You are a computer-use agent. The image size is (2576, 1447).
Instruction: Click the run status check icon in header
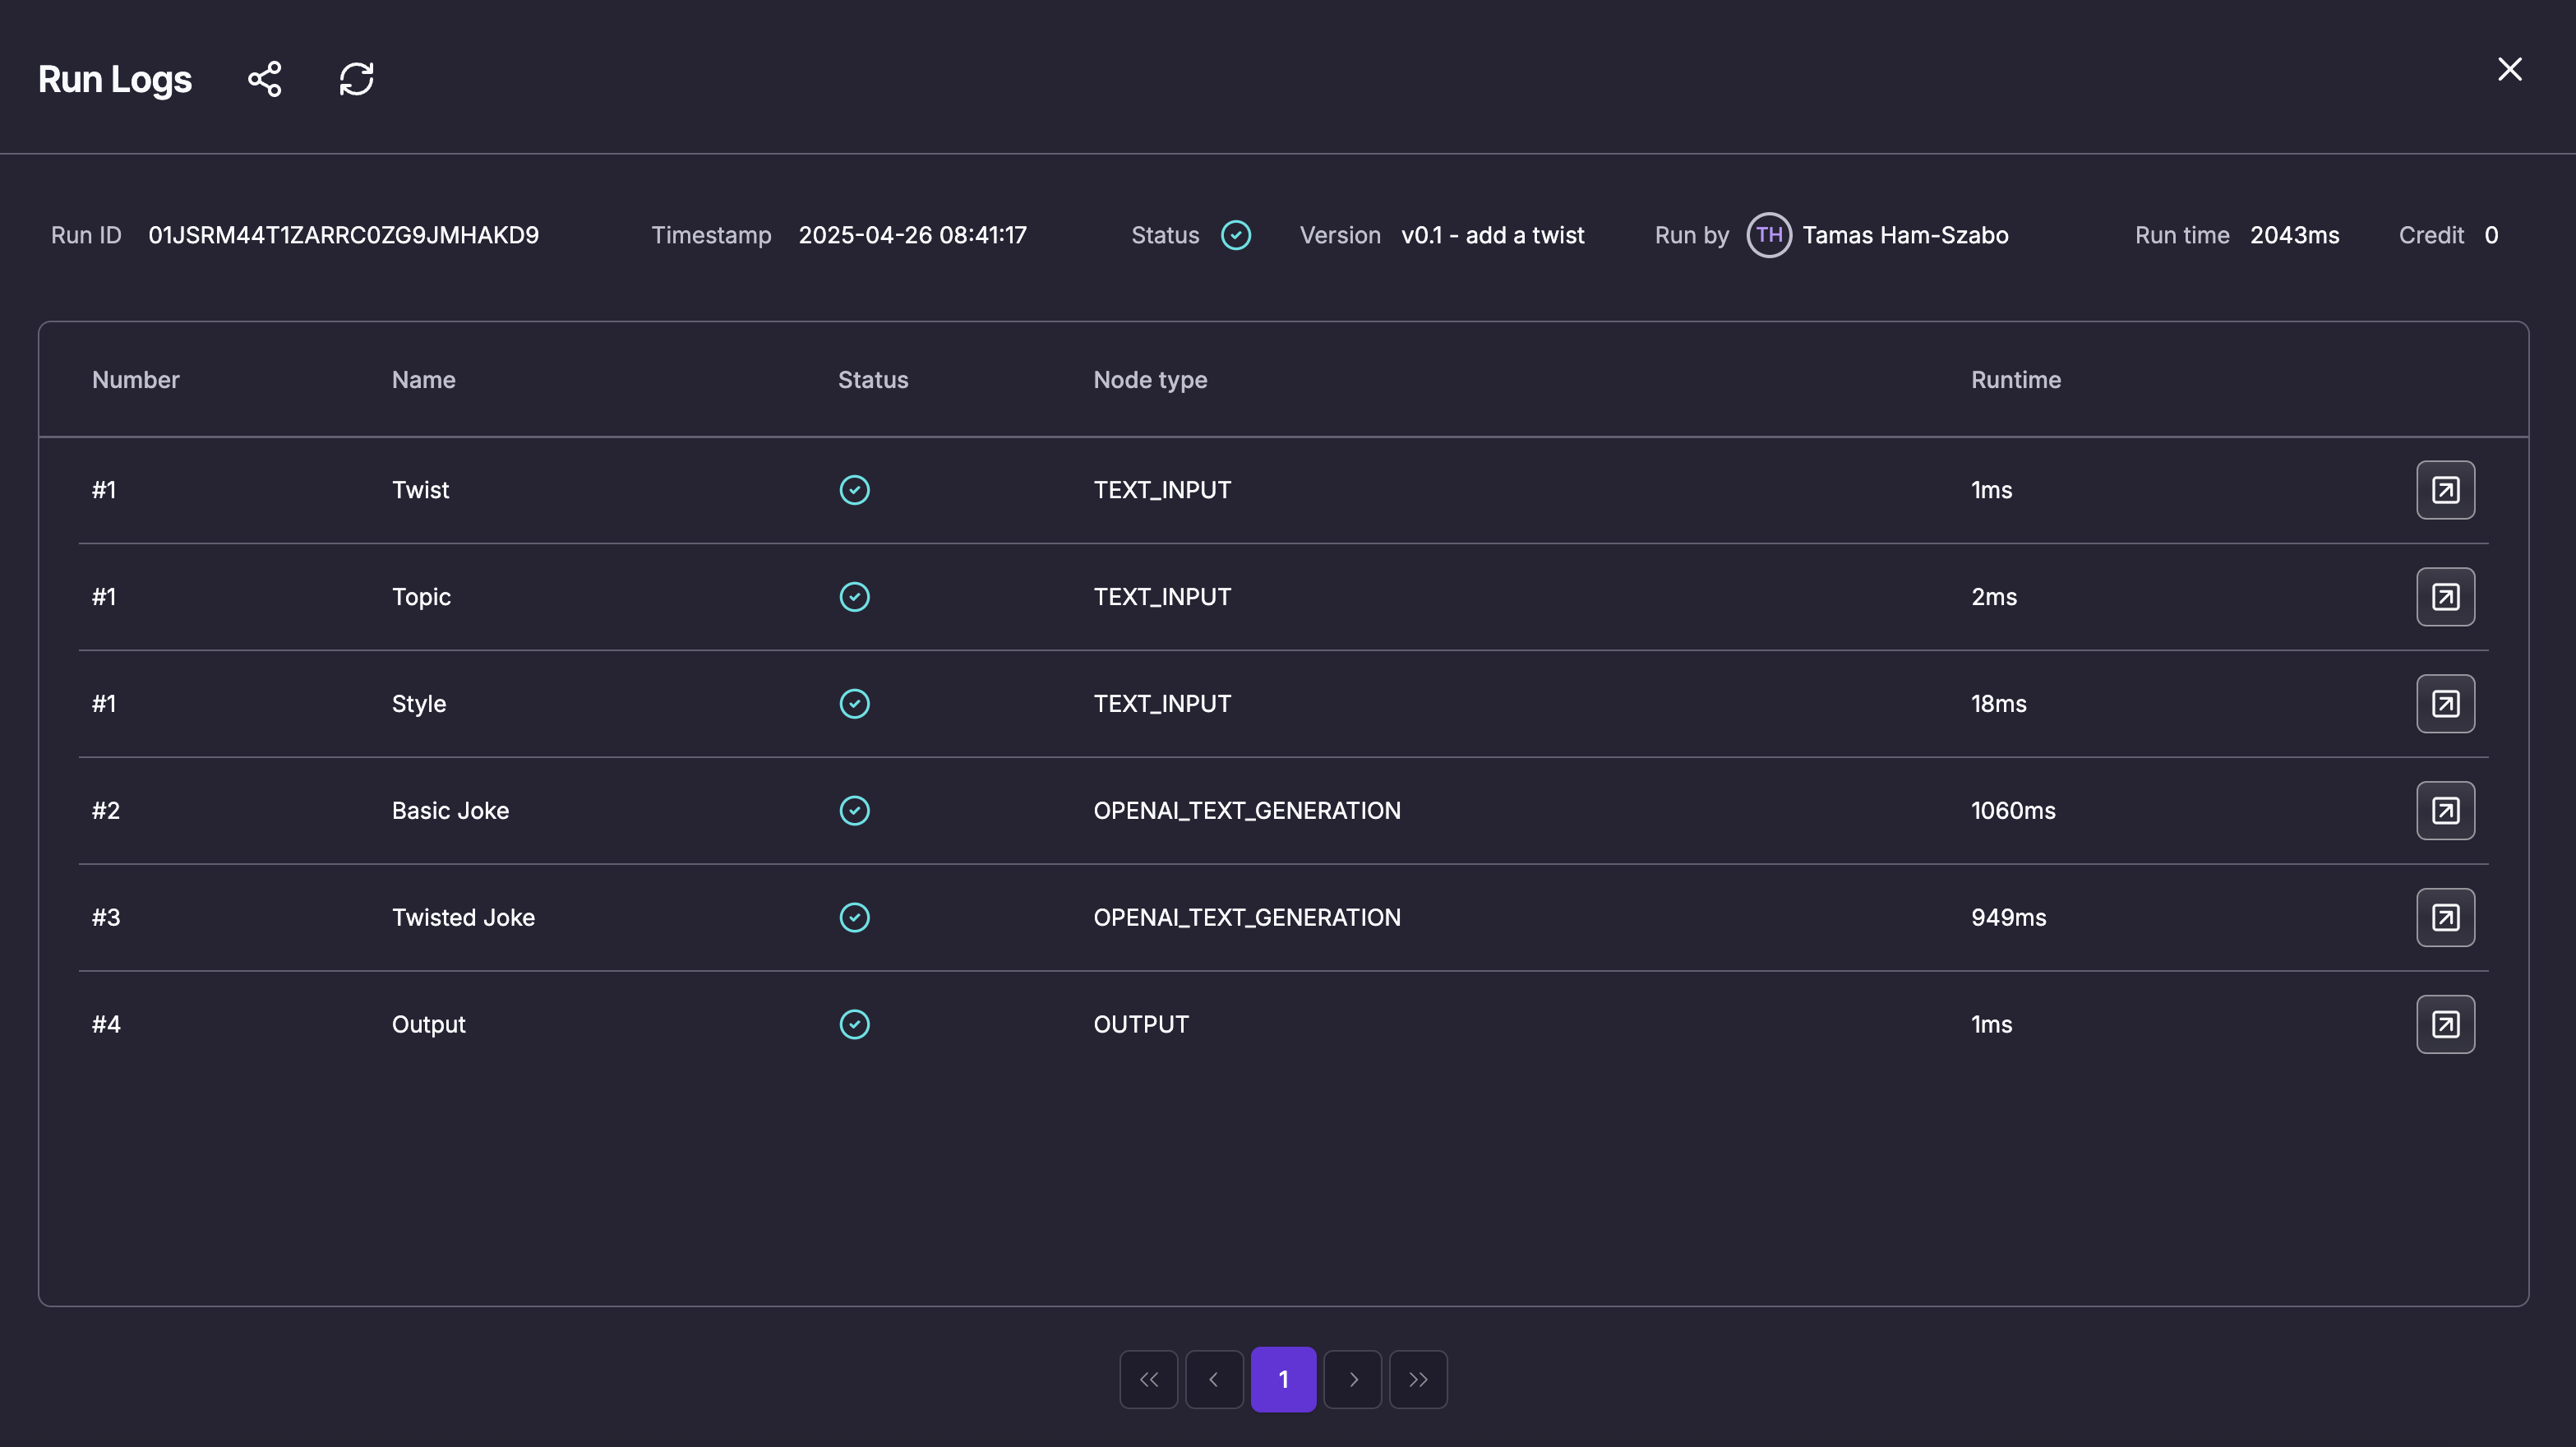pos(1236,235)
